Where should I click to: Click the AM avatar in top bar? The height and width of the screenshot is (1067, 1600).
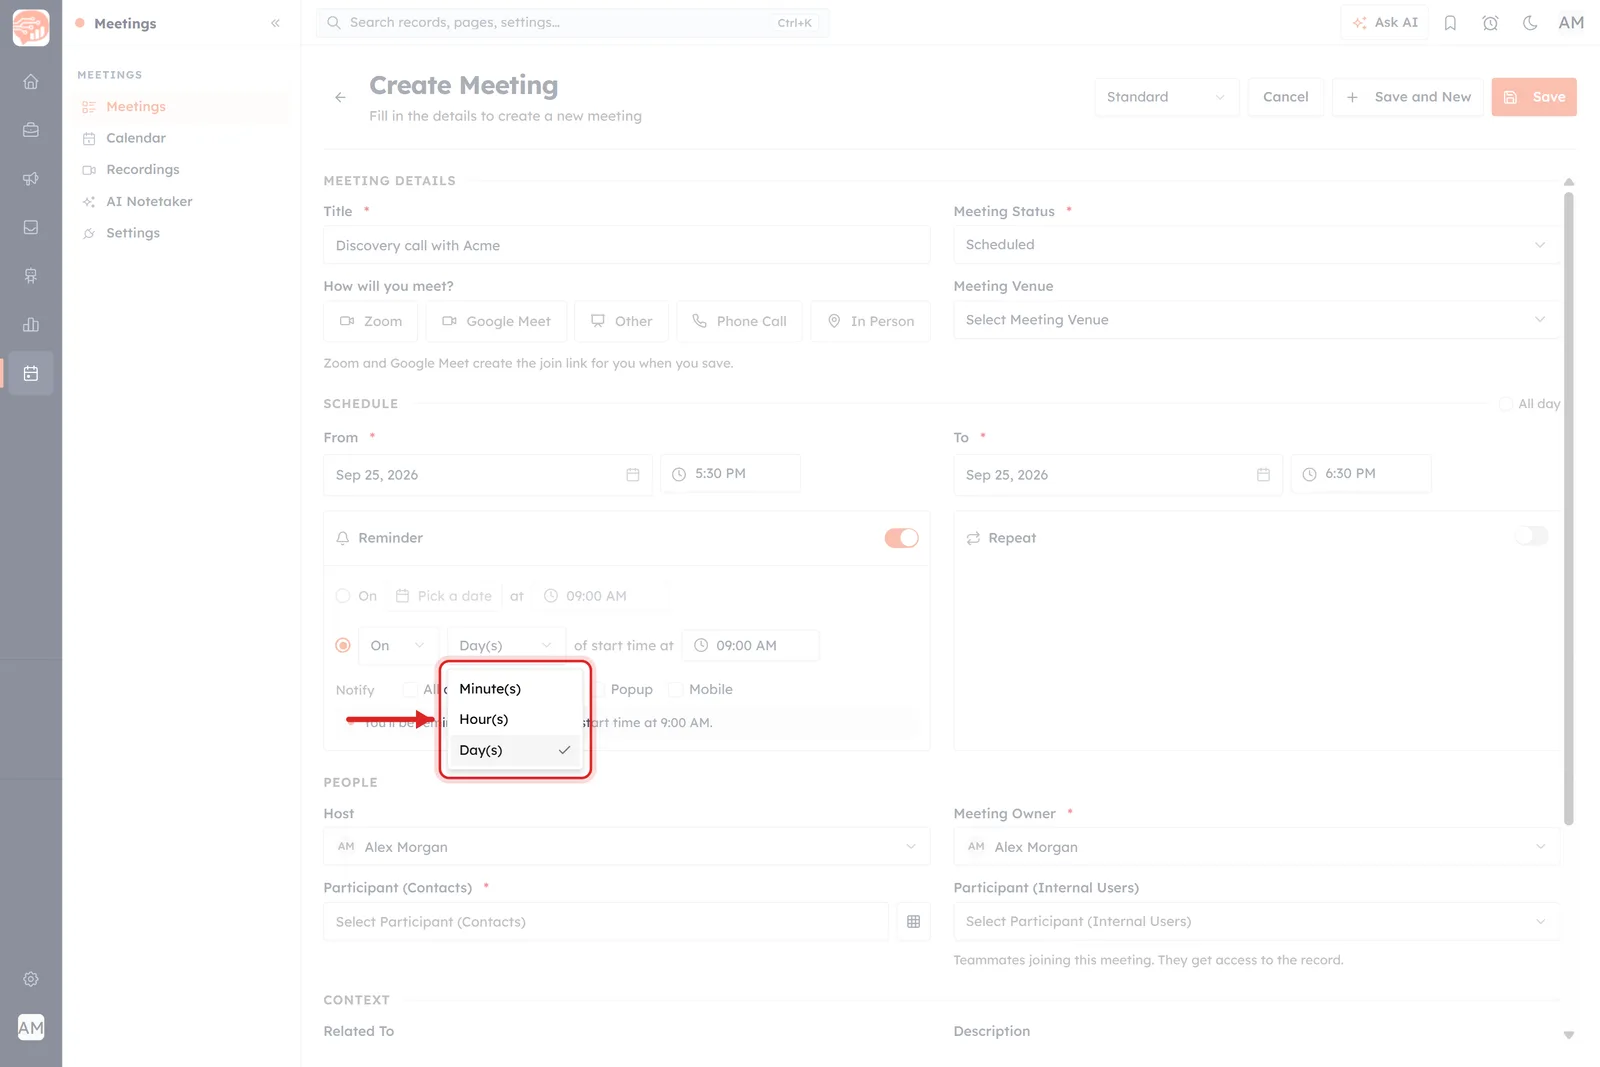pyautogui.click(x=1571, y=23)
